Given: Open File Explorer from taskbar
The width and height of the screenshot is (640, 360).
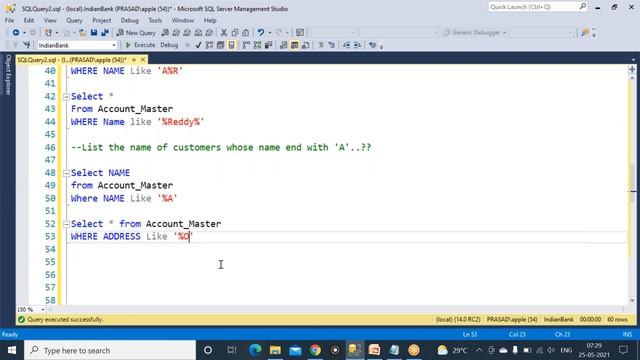Looking at the screenshot, I should (275, 350).
